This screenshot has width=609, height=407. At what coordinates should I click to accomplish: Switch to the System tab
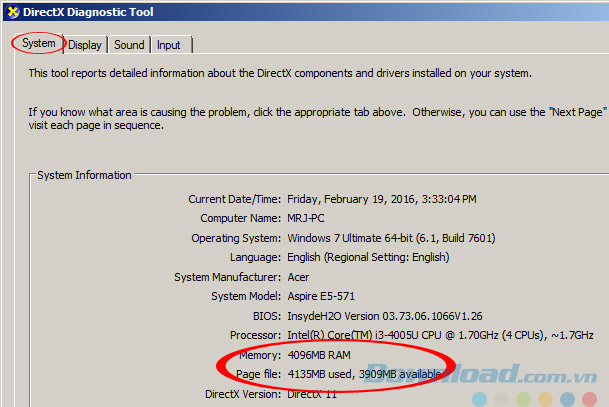pos(38,43)
